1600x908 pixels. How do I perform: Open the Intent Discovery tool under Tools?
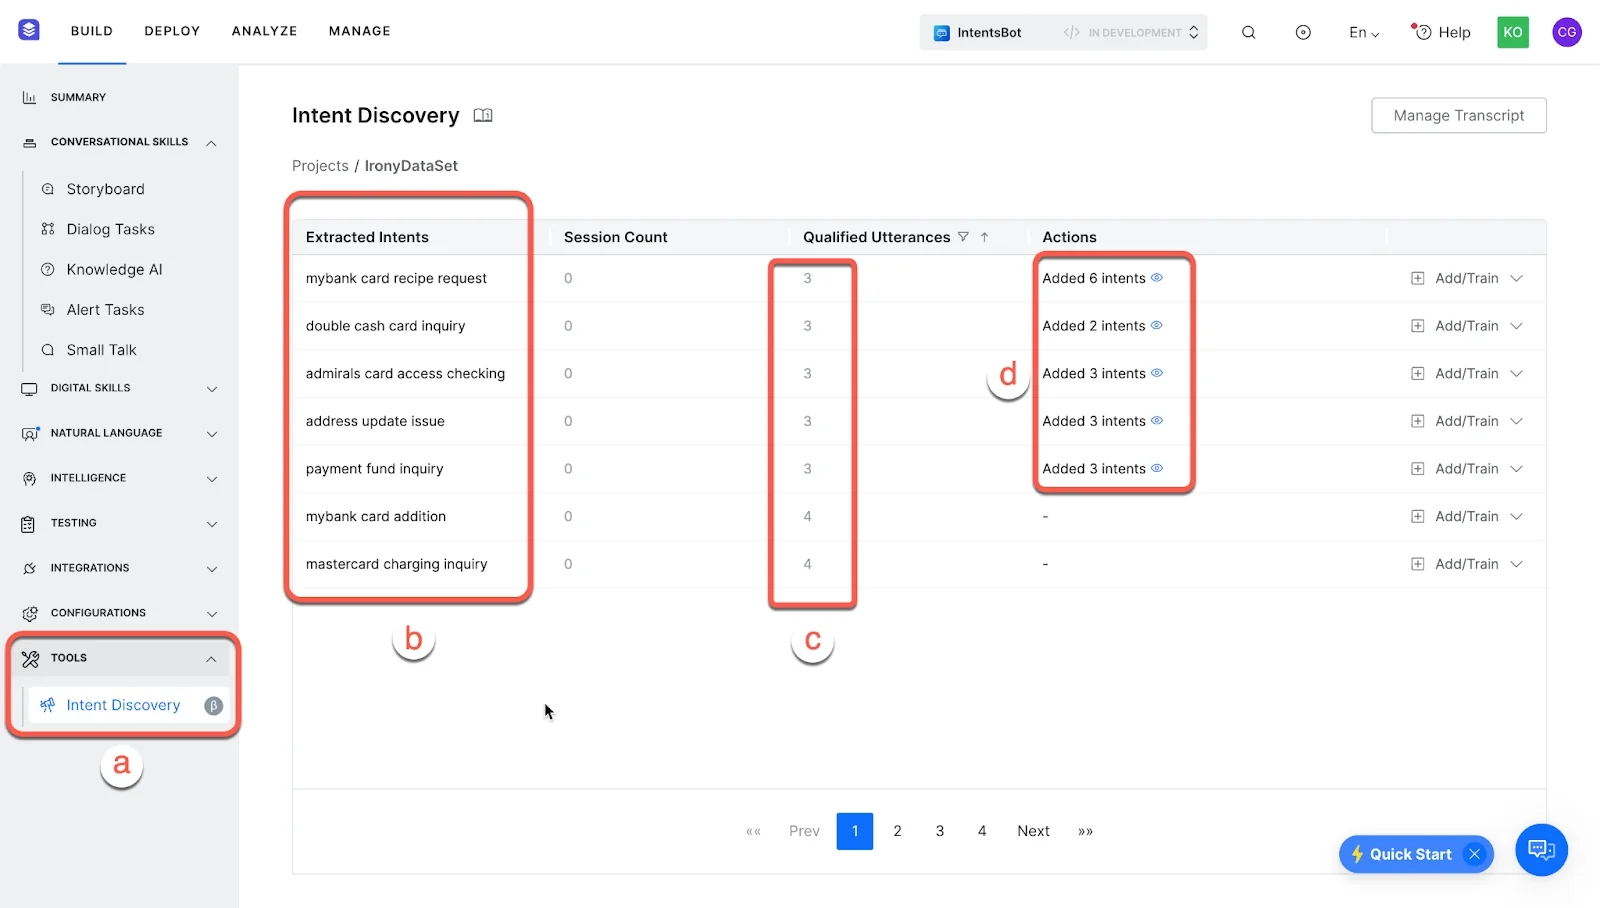point(122,705)
